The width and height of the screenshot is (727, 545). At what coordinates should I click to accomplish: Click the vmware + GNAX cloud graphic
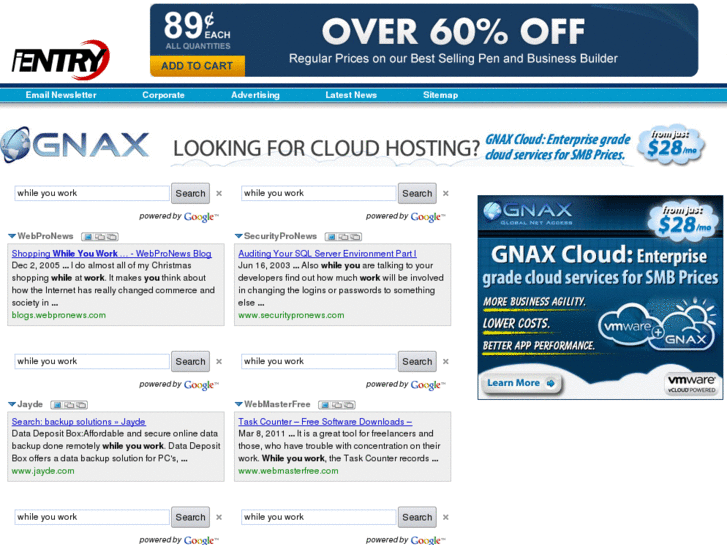657,327
